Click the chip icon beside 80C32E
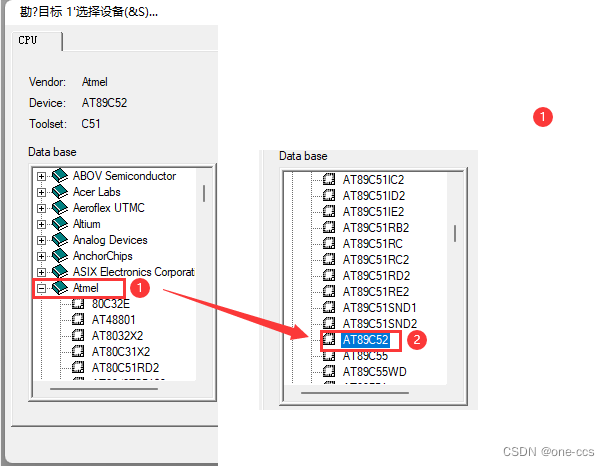The width and height of the screenshot is (610, 466). (x=78, y=303)
